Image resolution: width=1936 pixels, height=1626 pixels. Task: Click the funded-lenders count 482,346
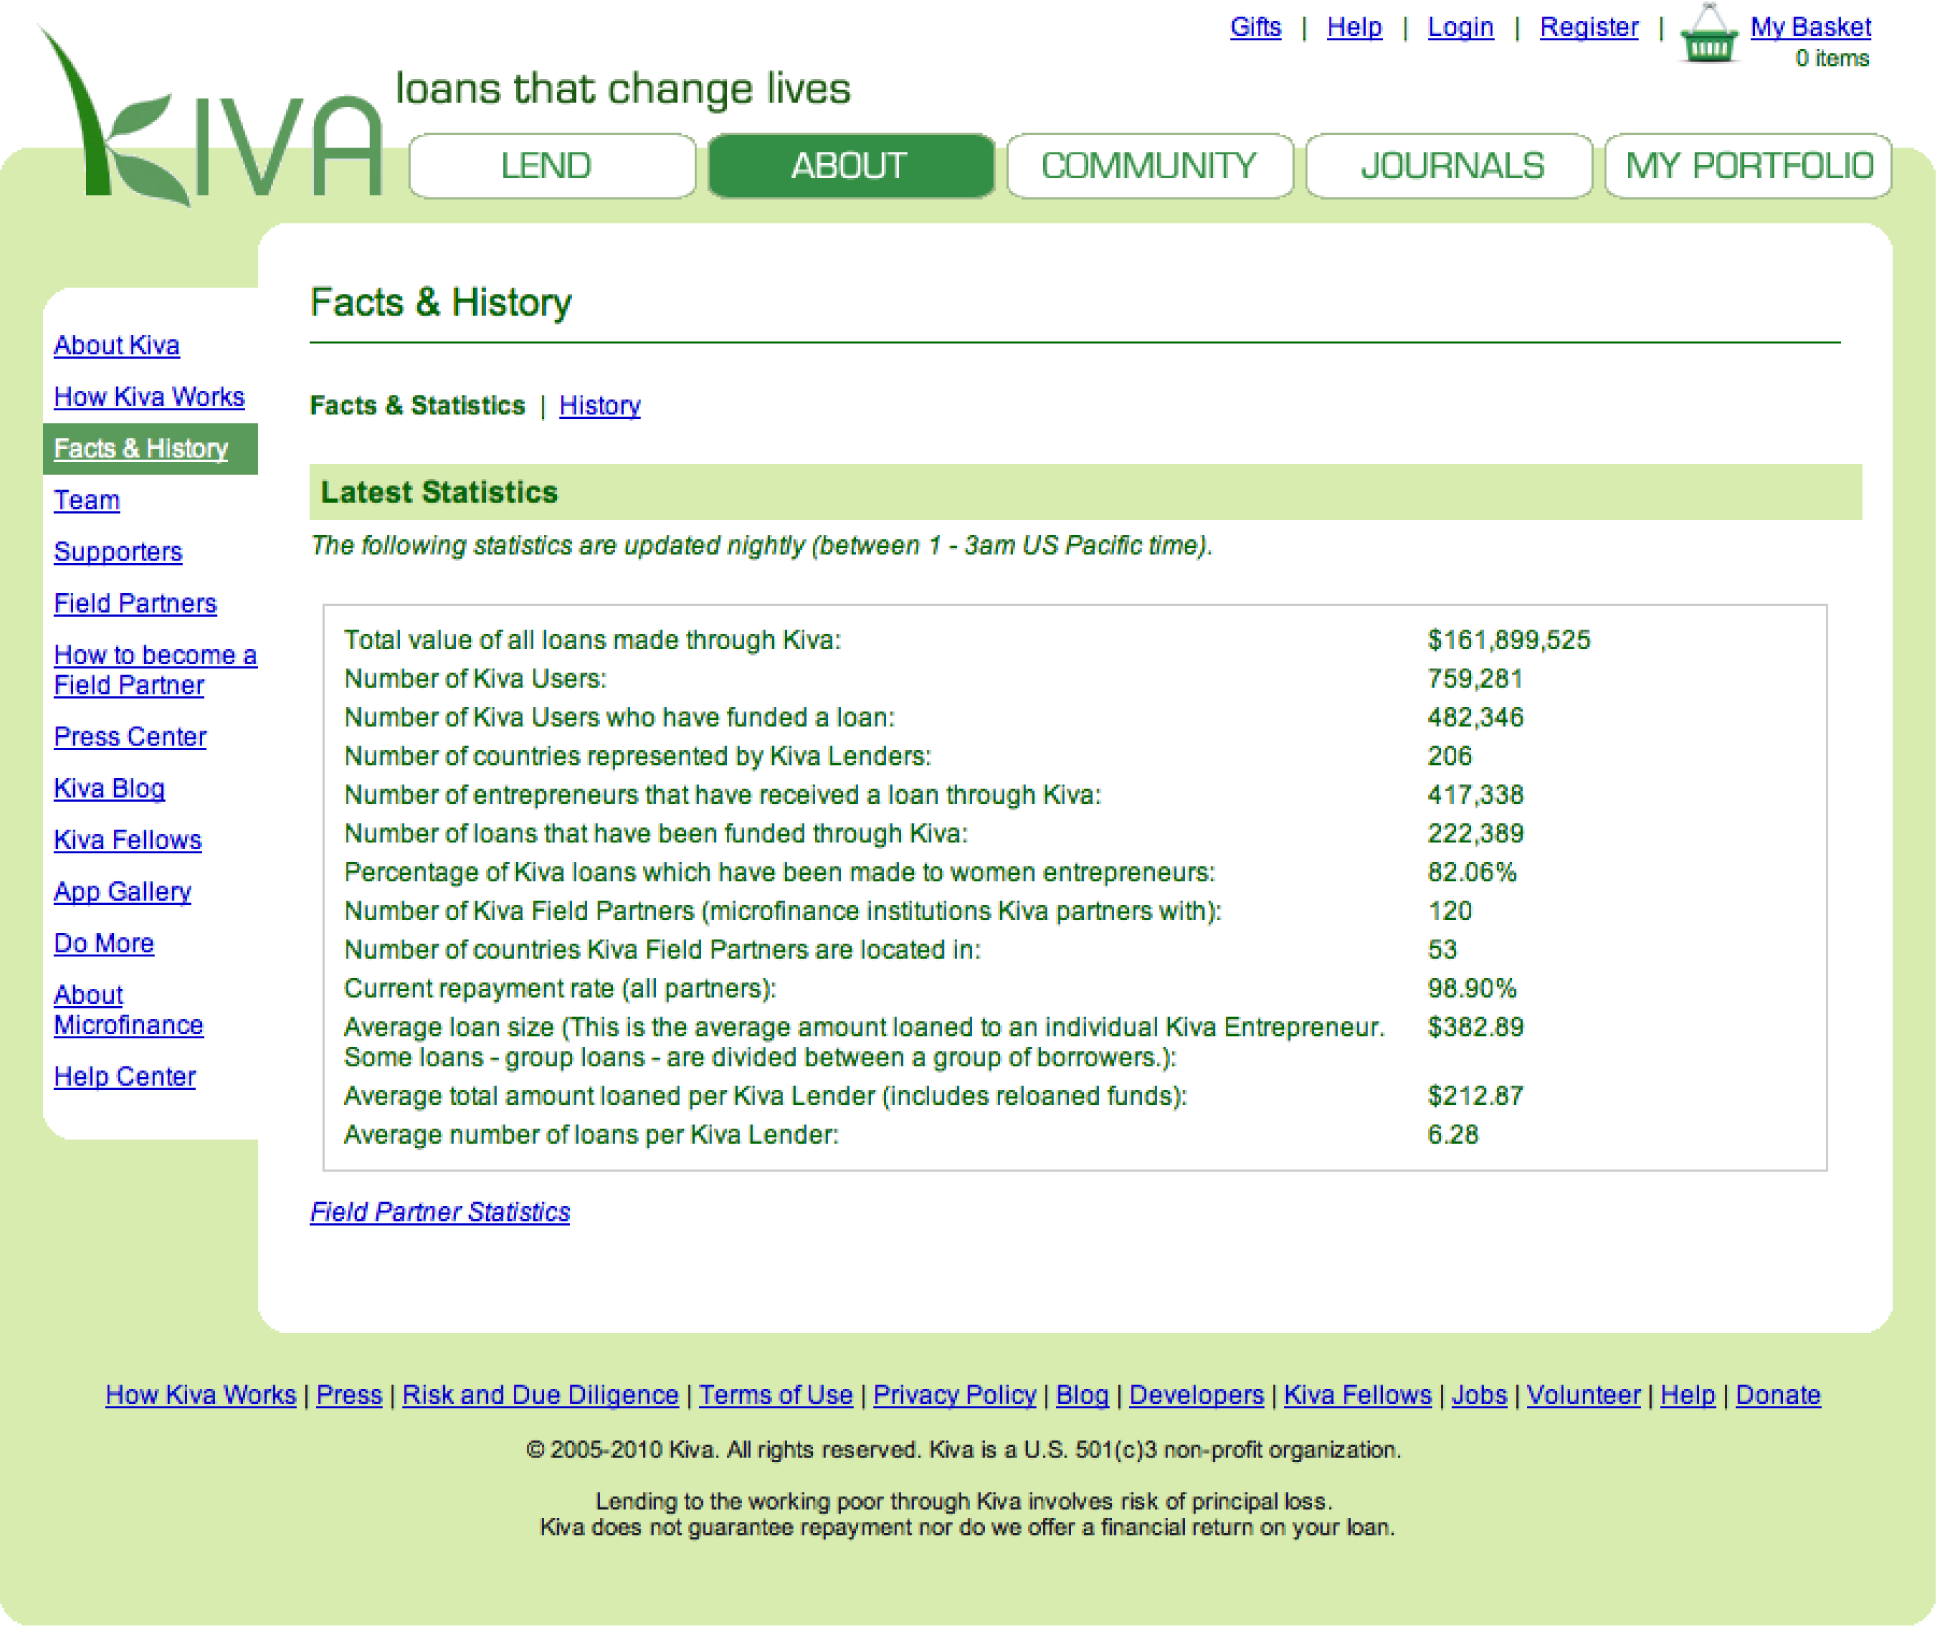tap(1475, 718)
